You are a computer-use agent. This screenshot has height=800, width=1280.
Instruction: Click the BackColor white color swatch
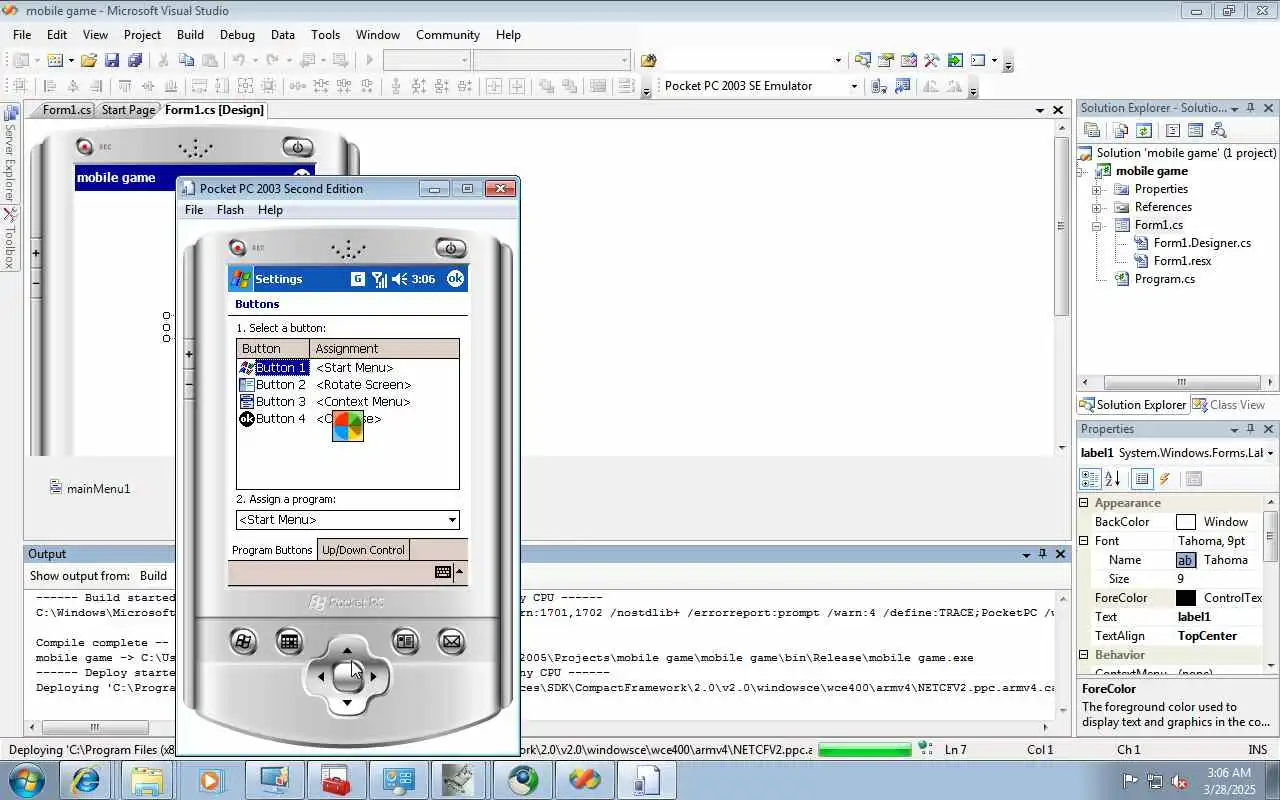[x=1186, y=522]
